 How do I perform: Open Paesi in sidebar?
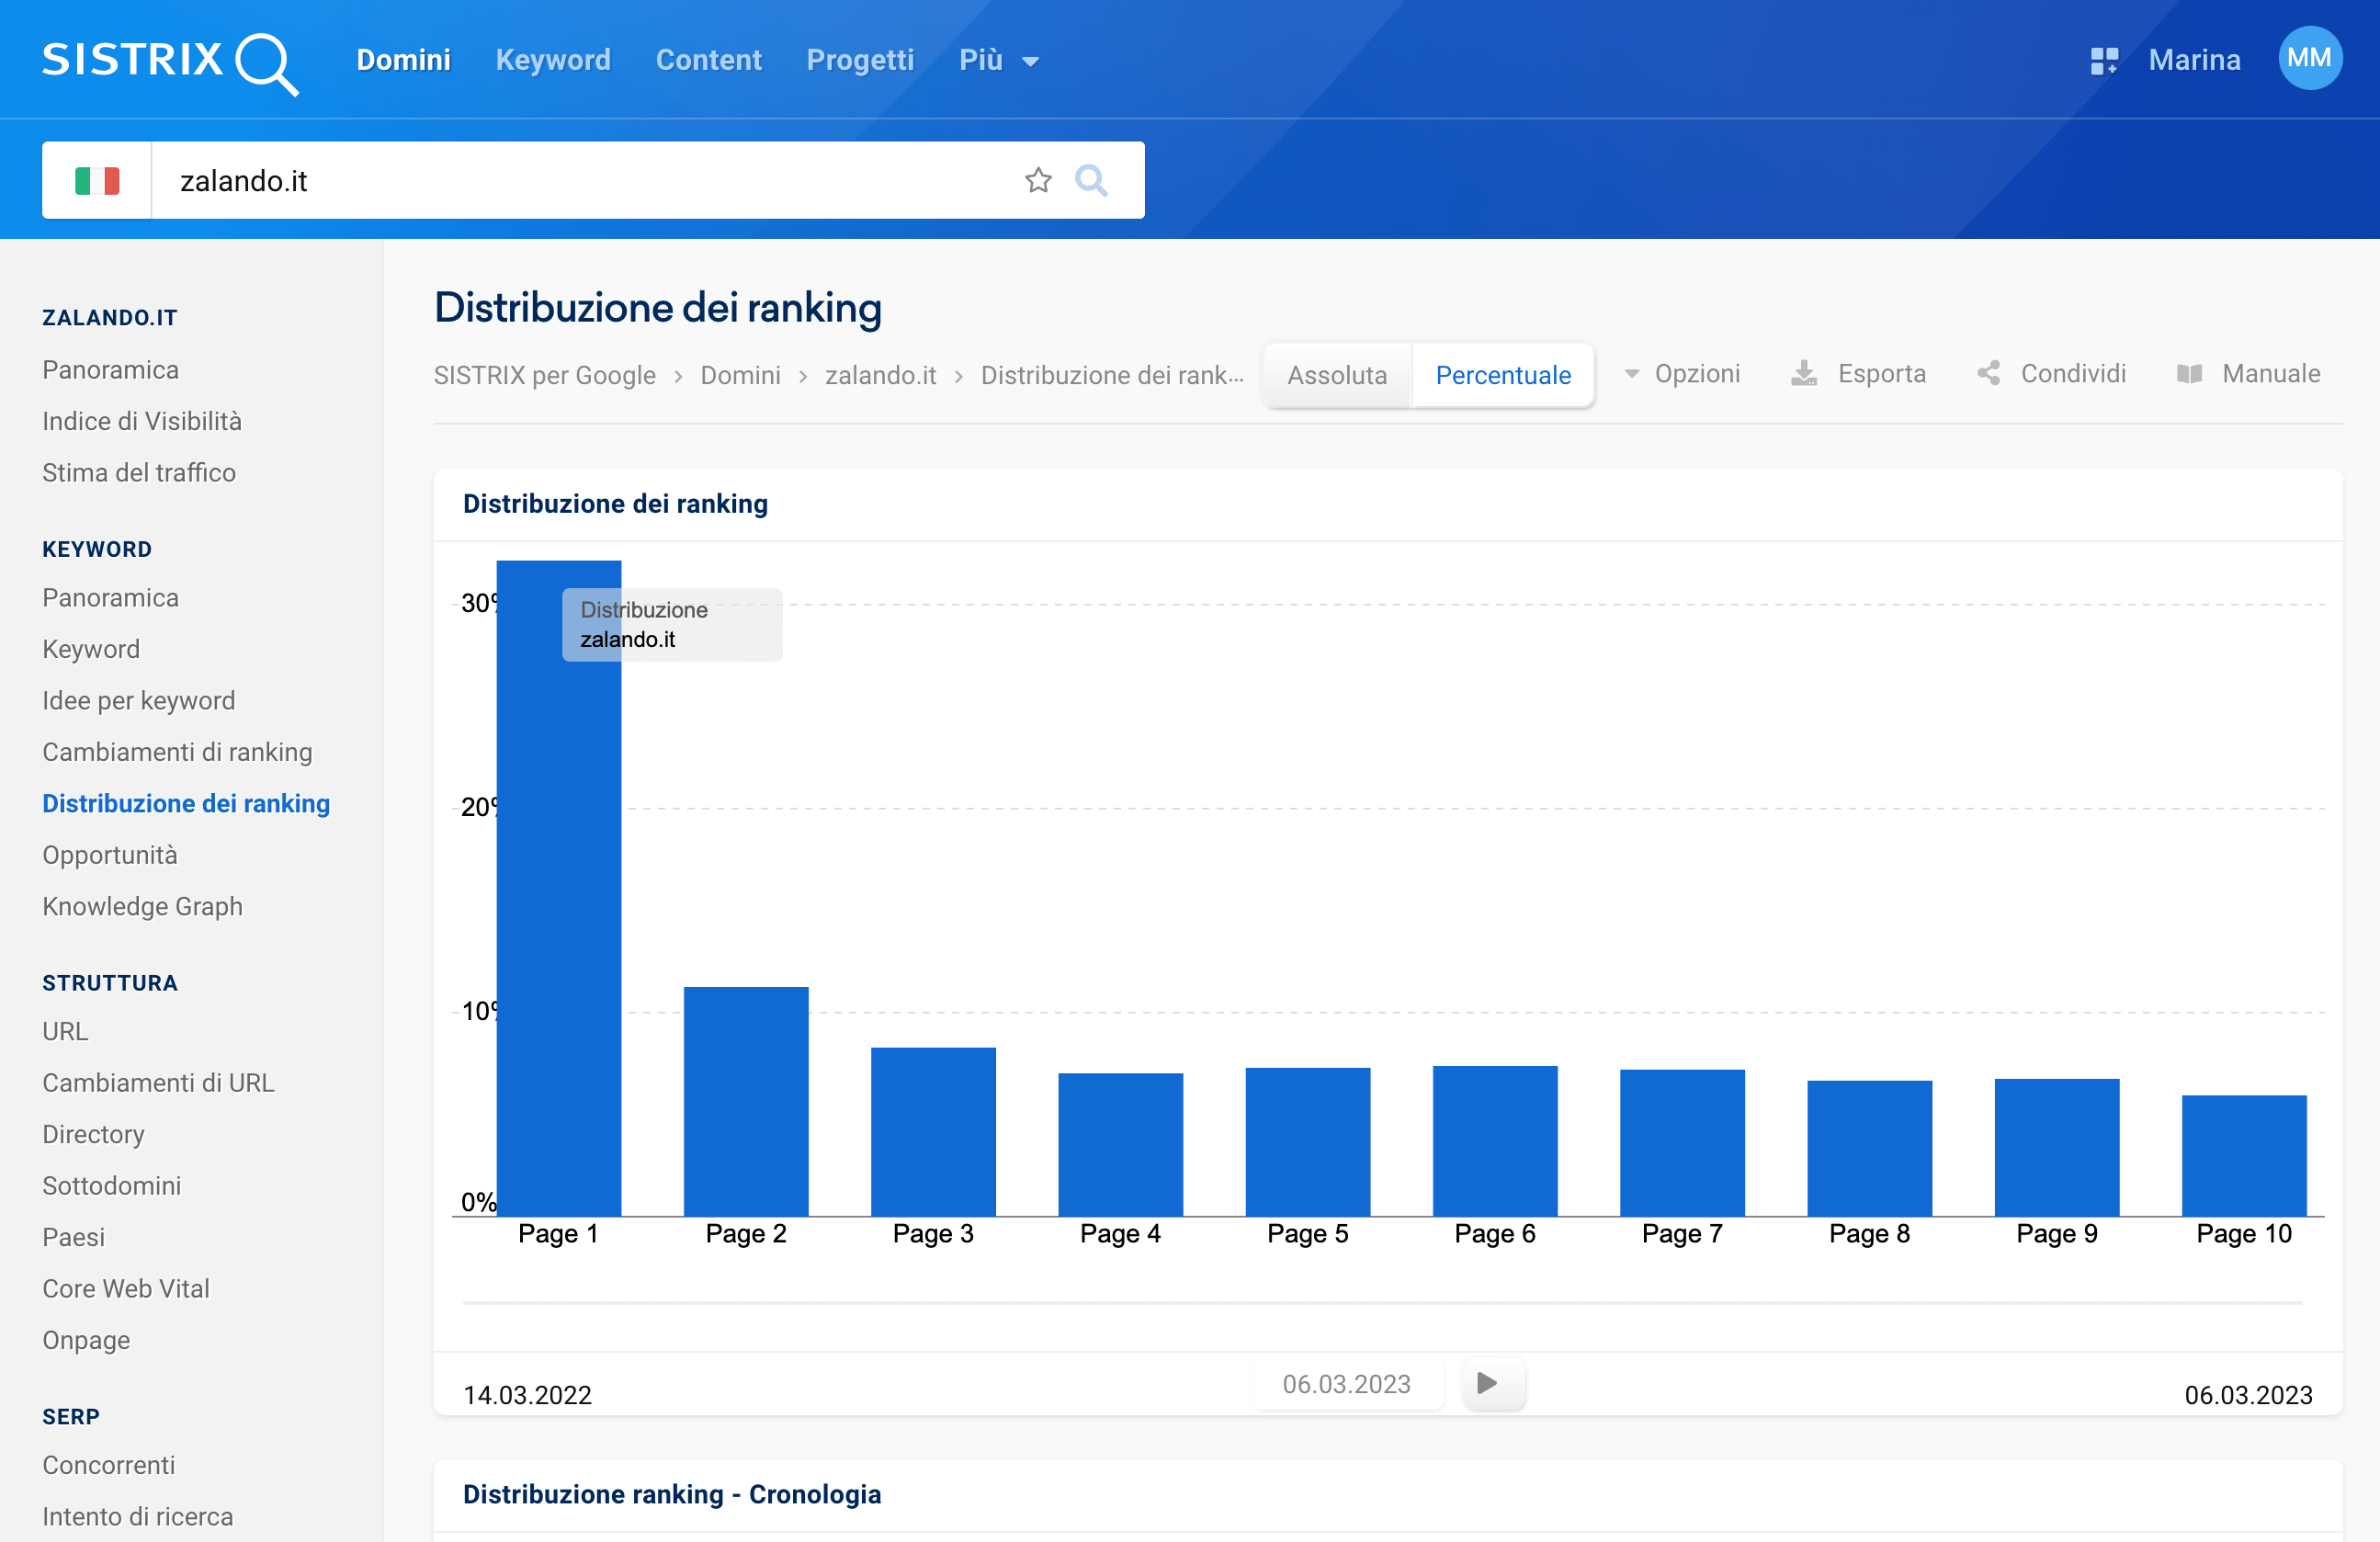click(x=73, y=1237)
